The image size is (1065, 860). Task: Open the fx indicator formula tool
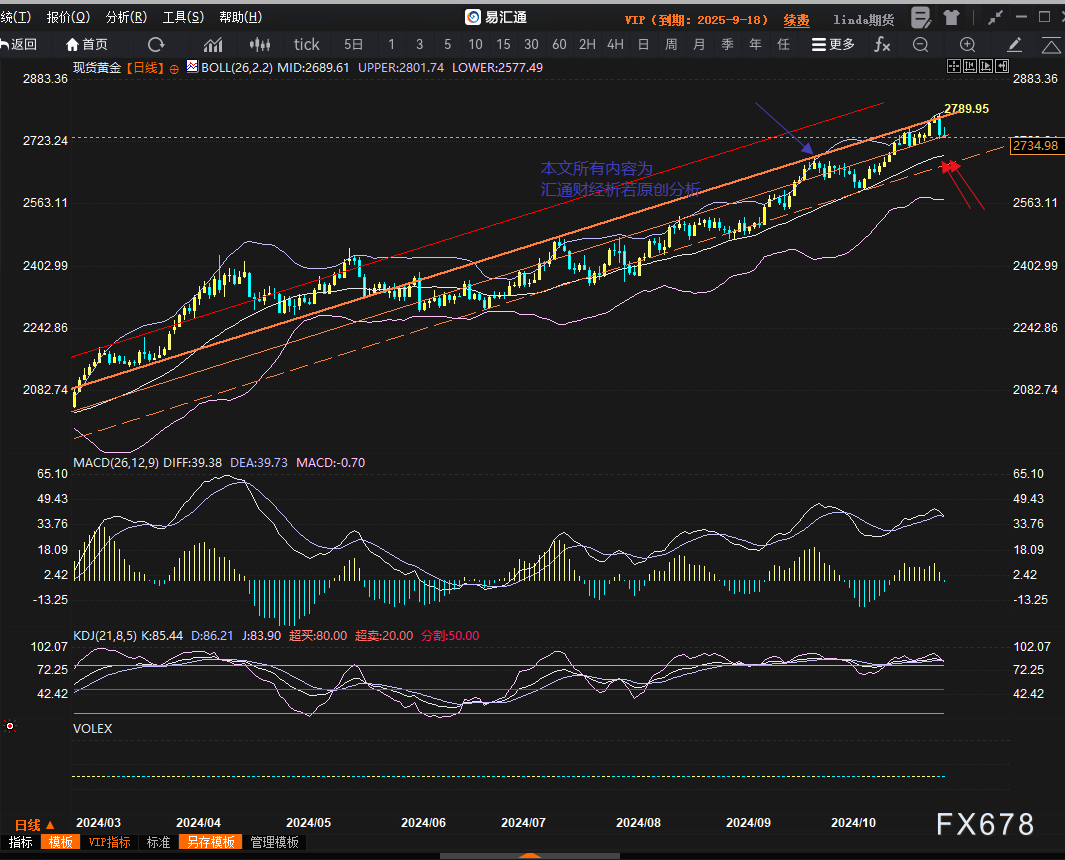tap(882, 44)
